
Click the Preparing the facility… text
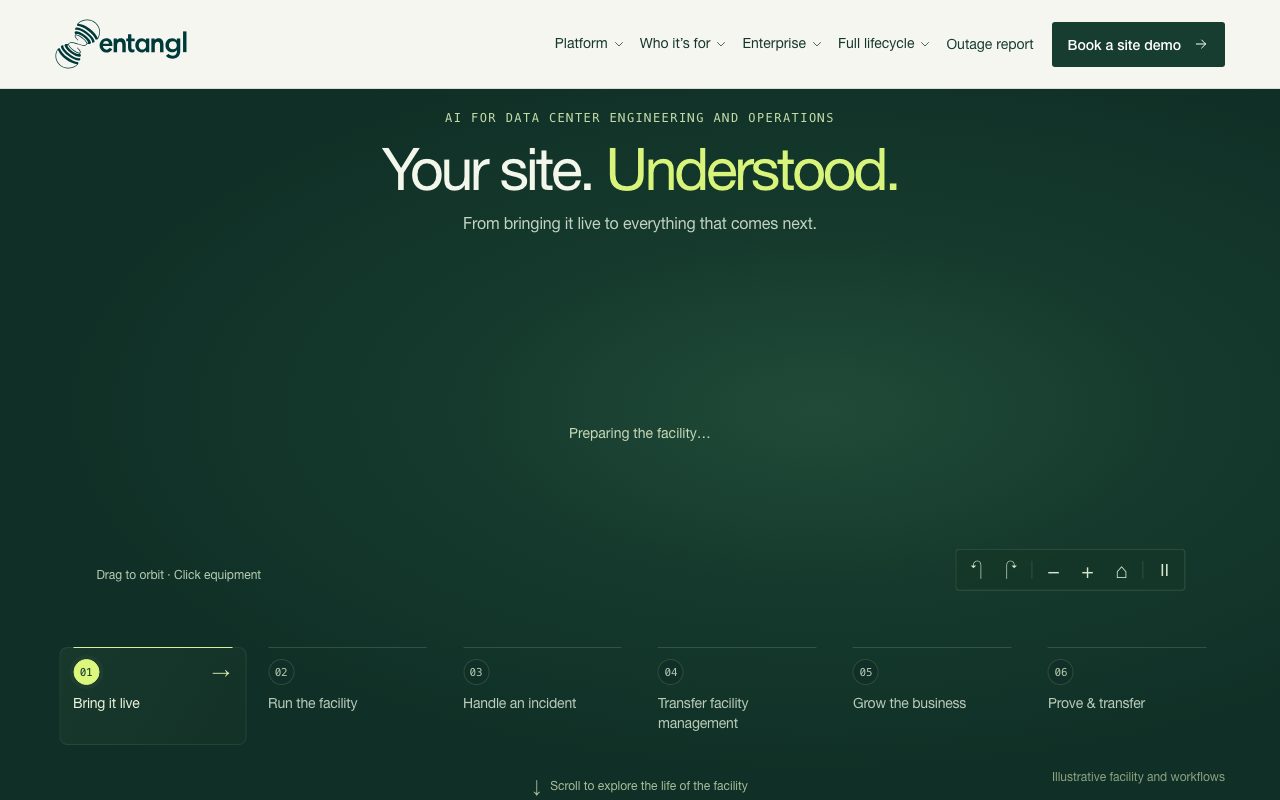point(640,433)
